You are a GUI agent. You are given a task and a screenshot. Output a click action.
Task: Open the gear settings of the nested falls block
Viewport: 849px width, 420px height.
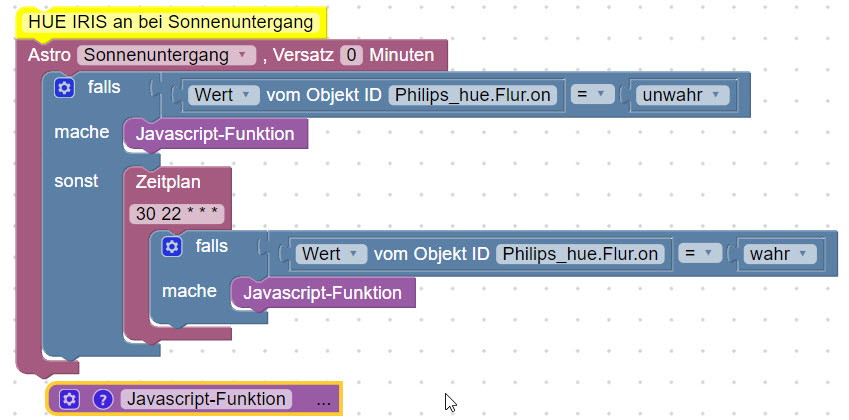172,246
